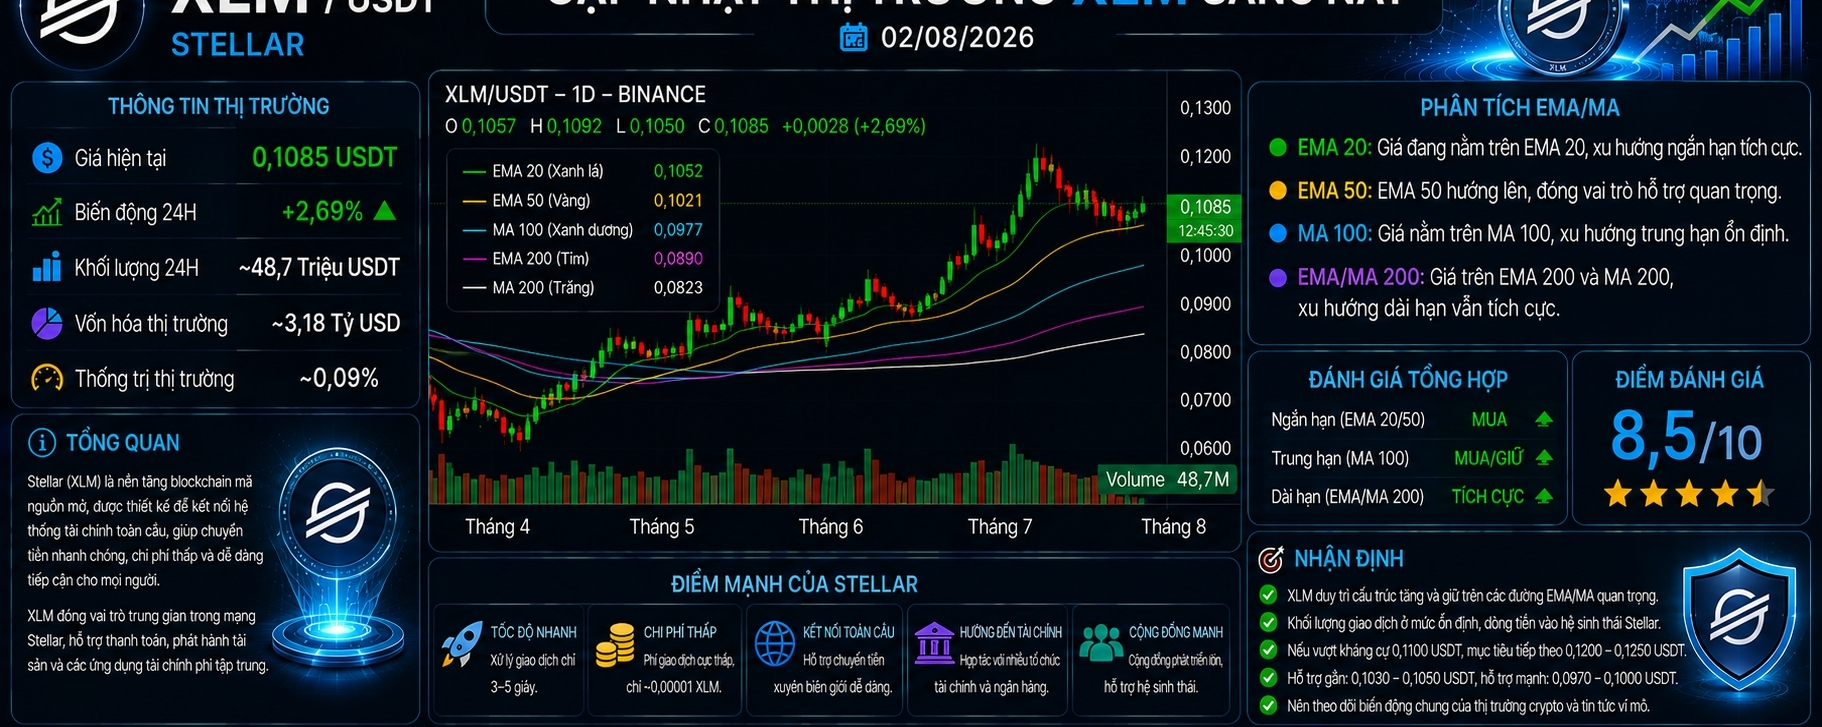Click the purple dot before EMA/MA 200 analysis
The image size is (1822, 727).
1277,278
